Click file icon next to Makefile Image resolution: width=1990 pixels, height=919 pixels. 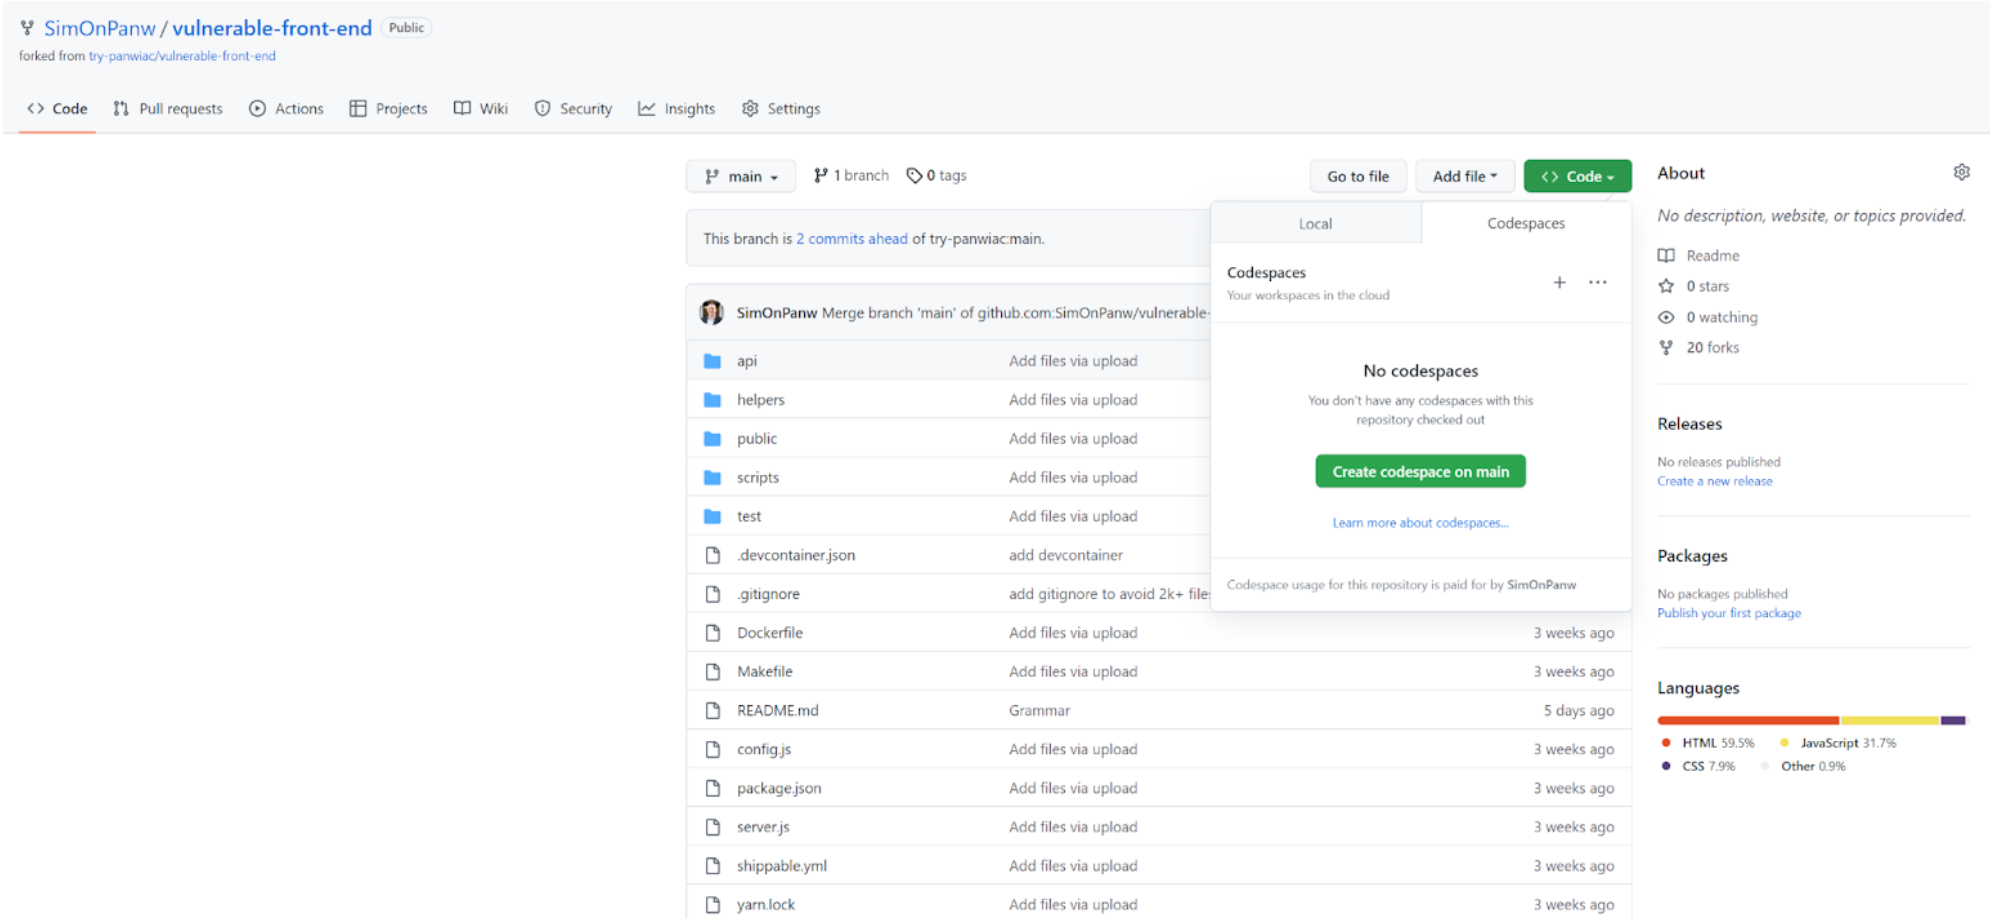[x=712, y=672]
